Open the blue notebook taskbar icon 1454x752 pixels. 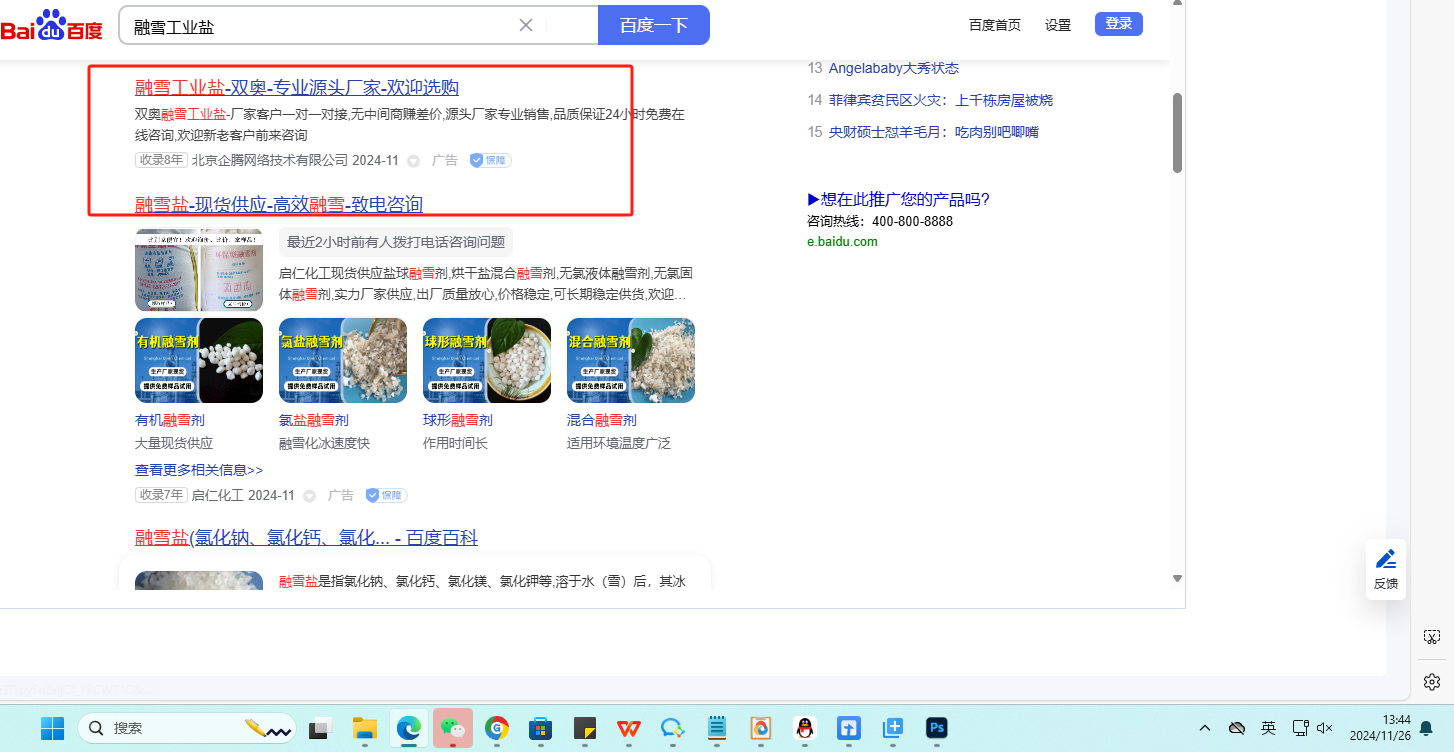pos(717,728)
